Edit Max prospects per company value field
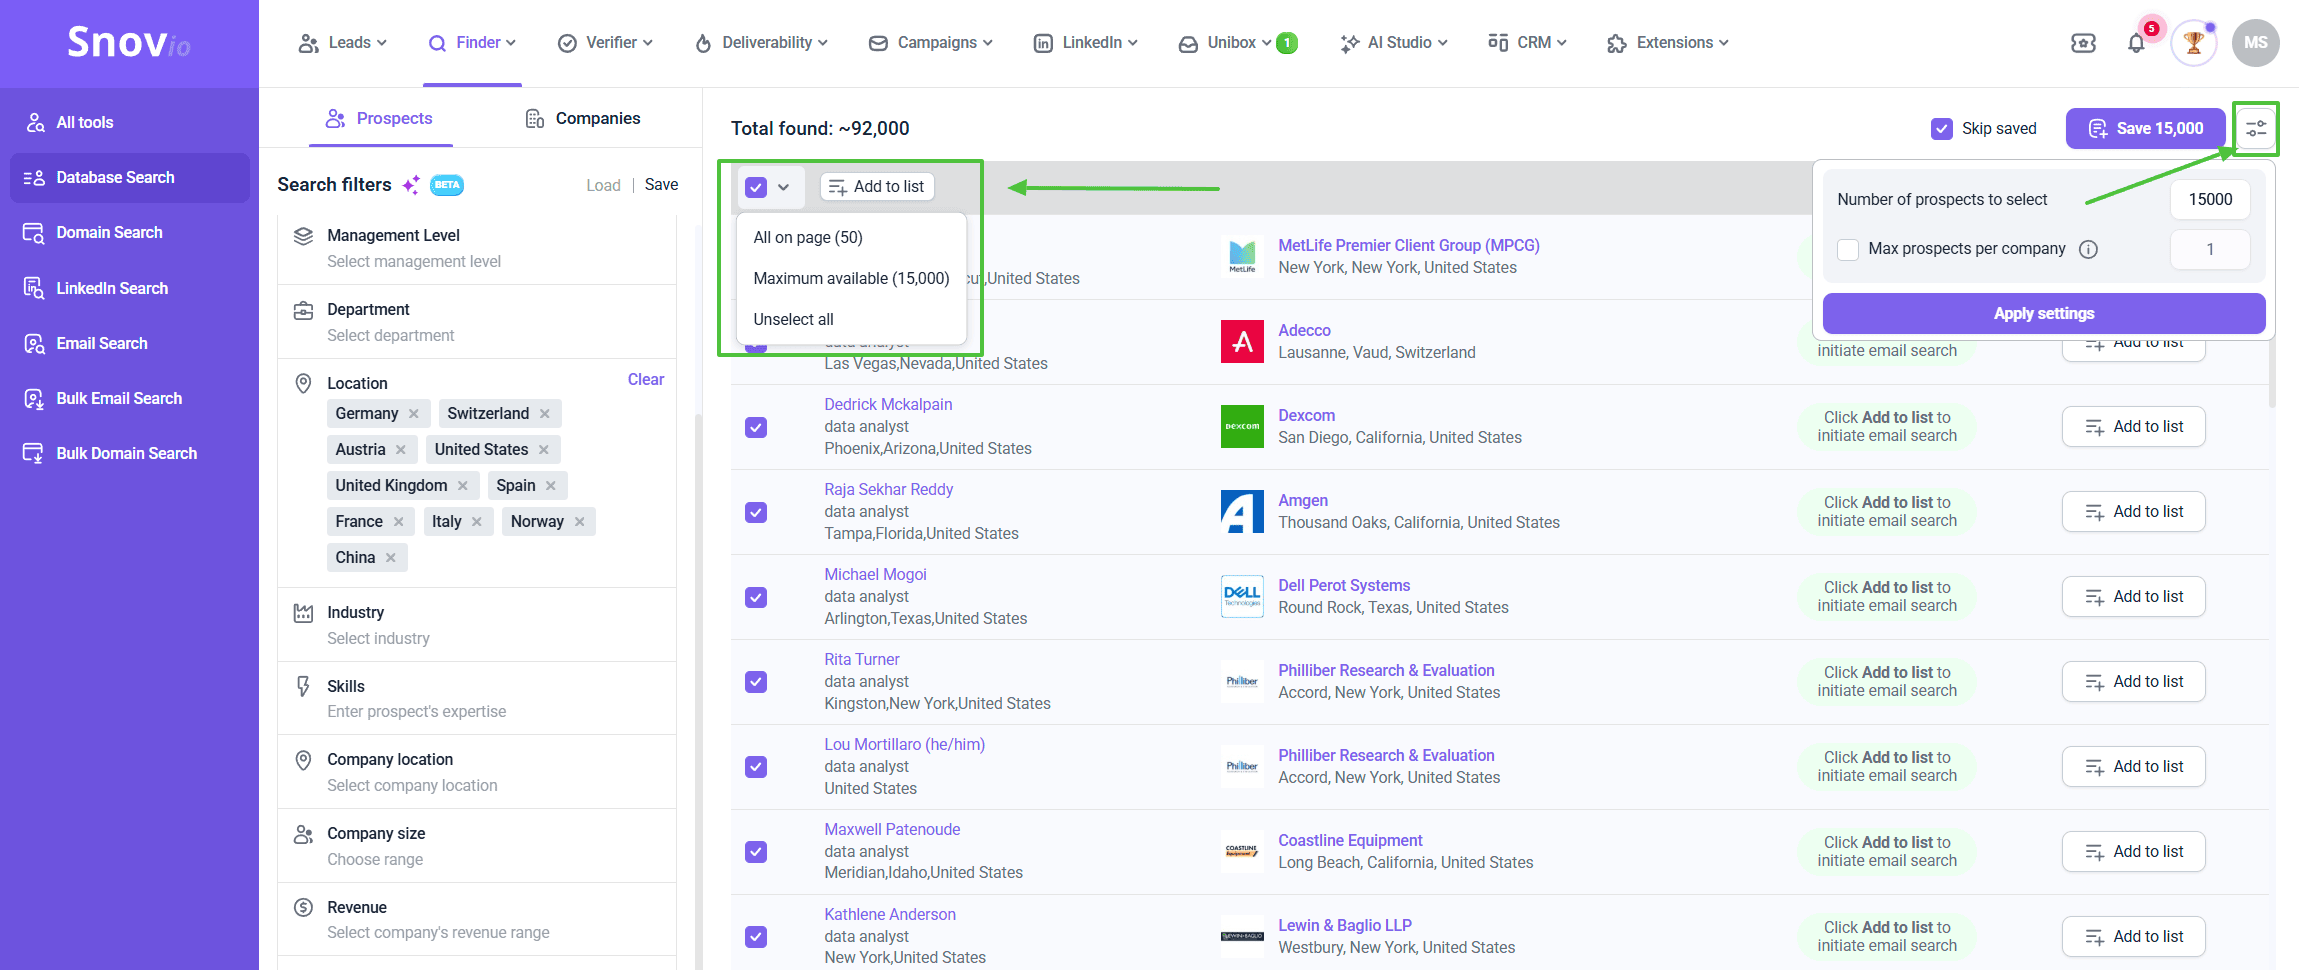The height and width of the screenshot is (970, 2299). tap(2210, 249)
